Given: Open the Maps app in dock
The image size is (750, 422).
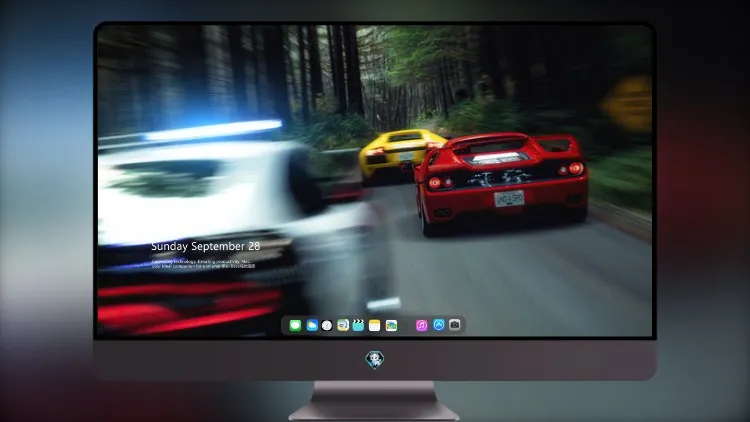Looking at the screenshot, I should [x=343, y=325].
